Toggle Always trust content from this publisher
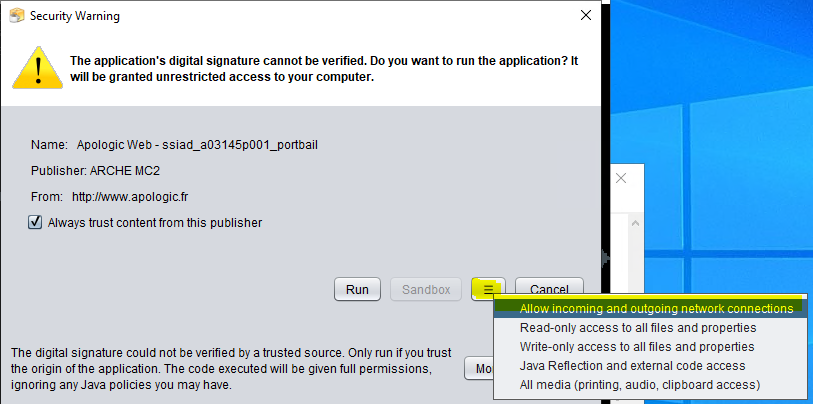The image size is (813, 404). 36,223
